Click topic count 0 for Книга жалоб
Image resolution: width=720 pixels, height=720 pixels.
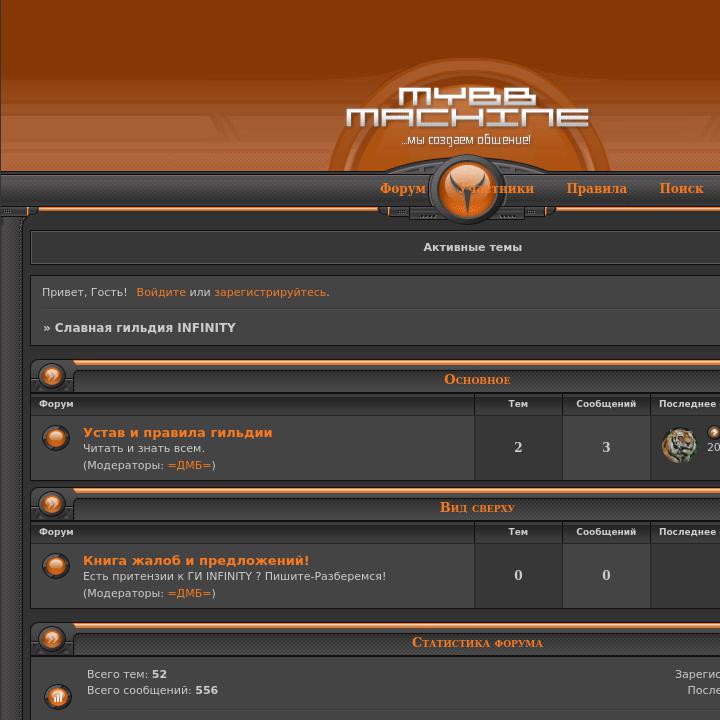[518, 575]
